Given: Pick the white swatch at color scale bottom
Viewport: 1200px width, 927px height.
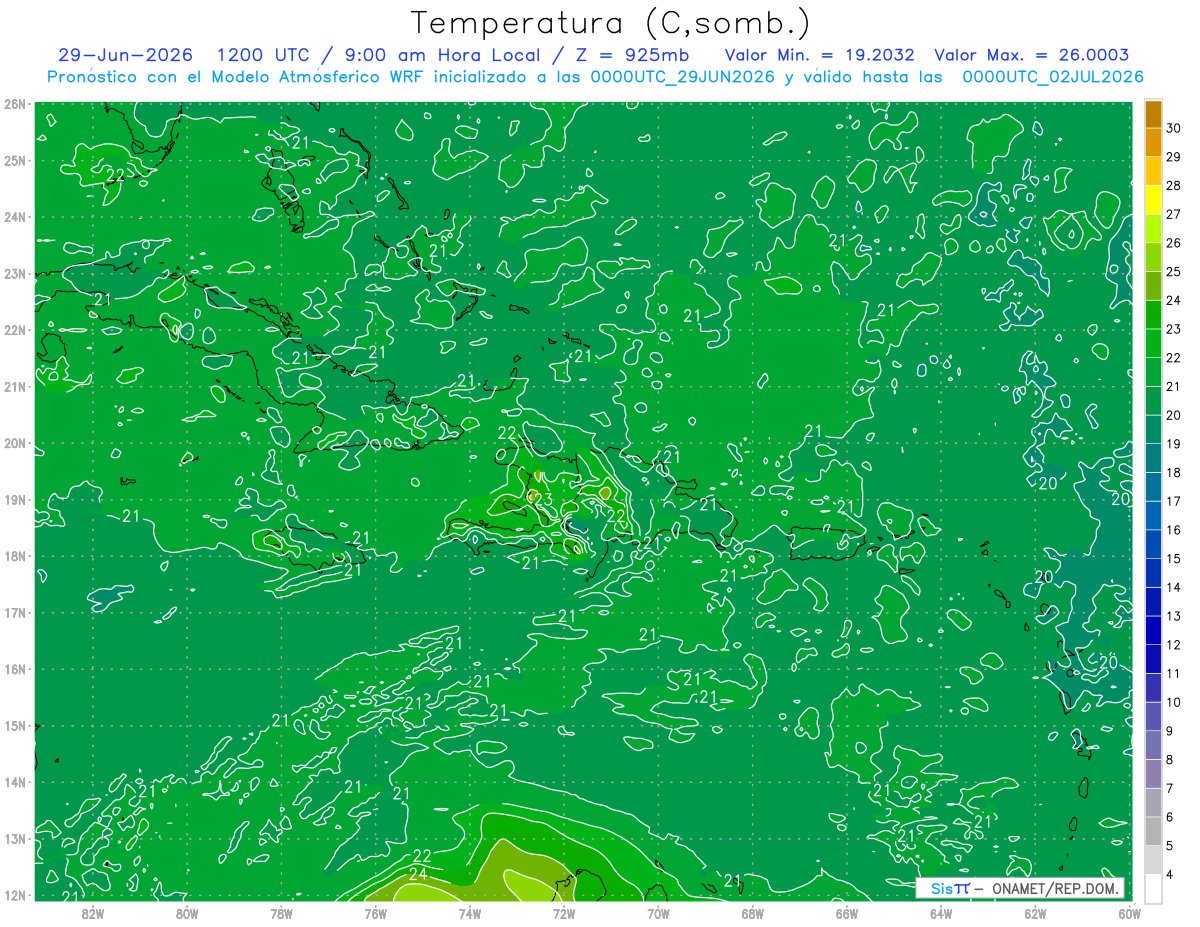Looking at the screenshot, I should click(x=1153, y=889).
